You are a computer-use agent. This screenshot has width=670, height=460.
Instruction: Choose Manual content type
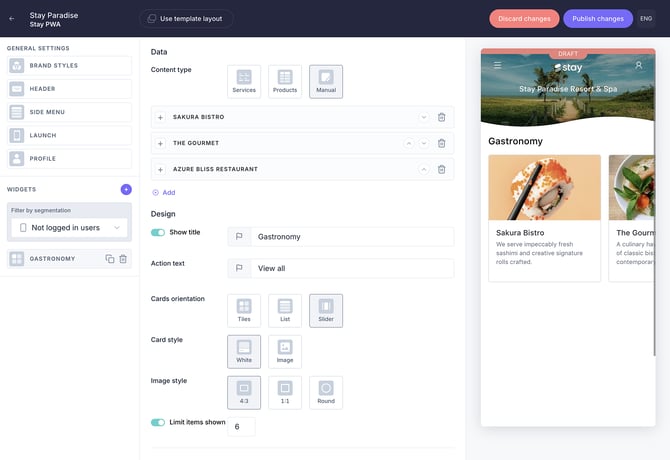326,82
